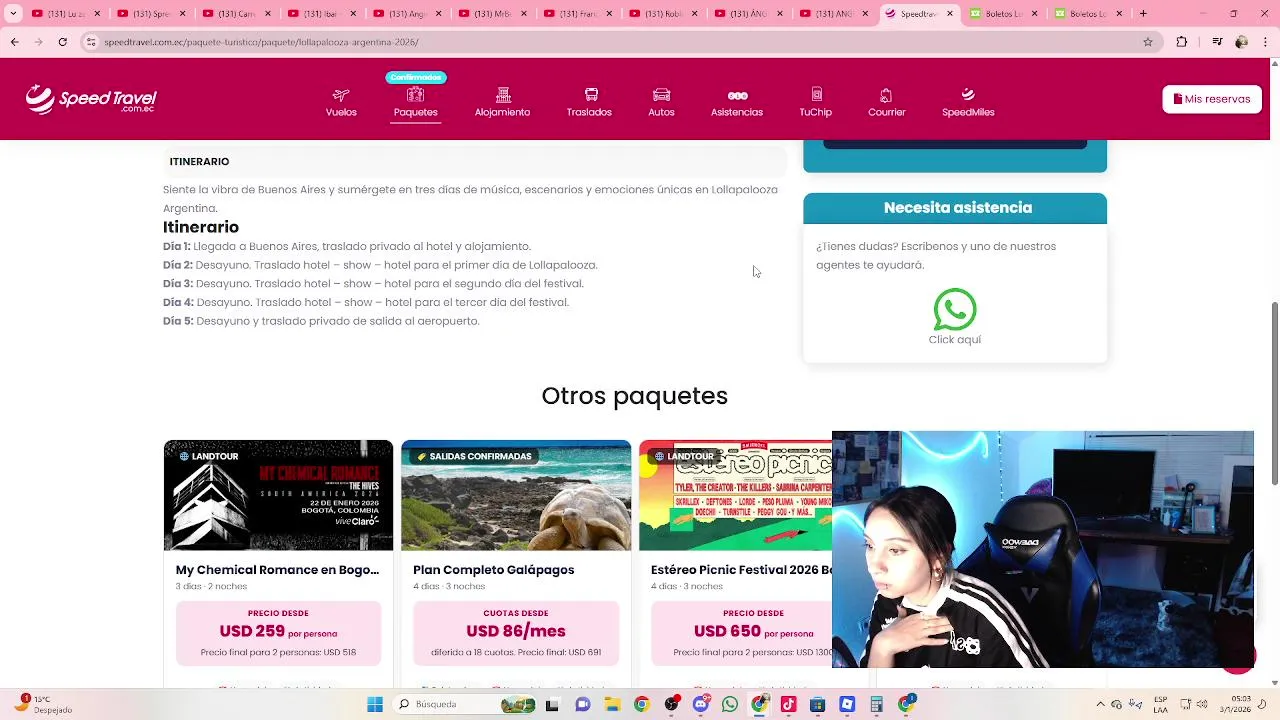Viewport: 1280px width, 720px height.
Task: Open Asistencias section
Action: coord(737,102)
